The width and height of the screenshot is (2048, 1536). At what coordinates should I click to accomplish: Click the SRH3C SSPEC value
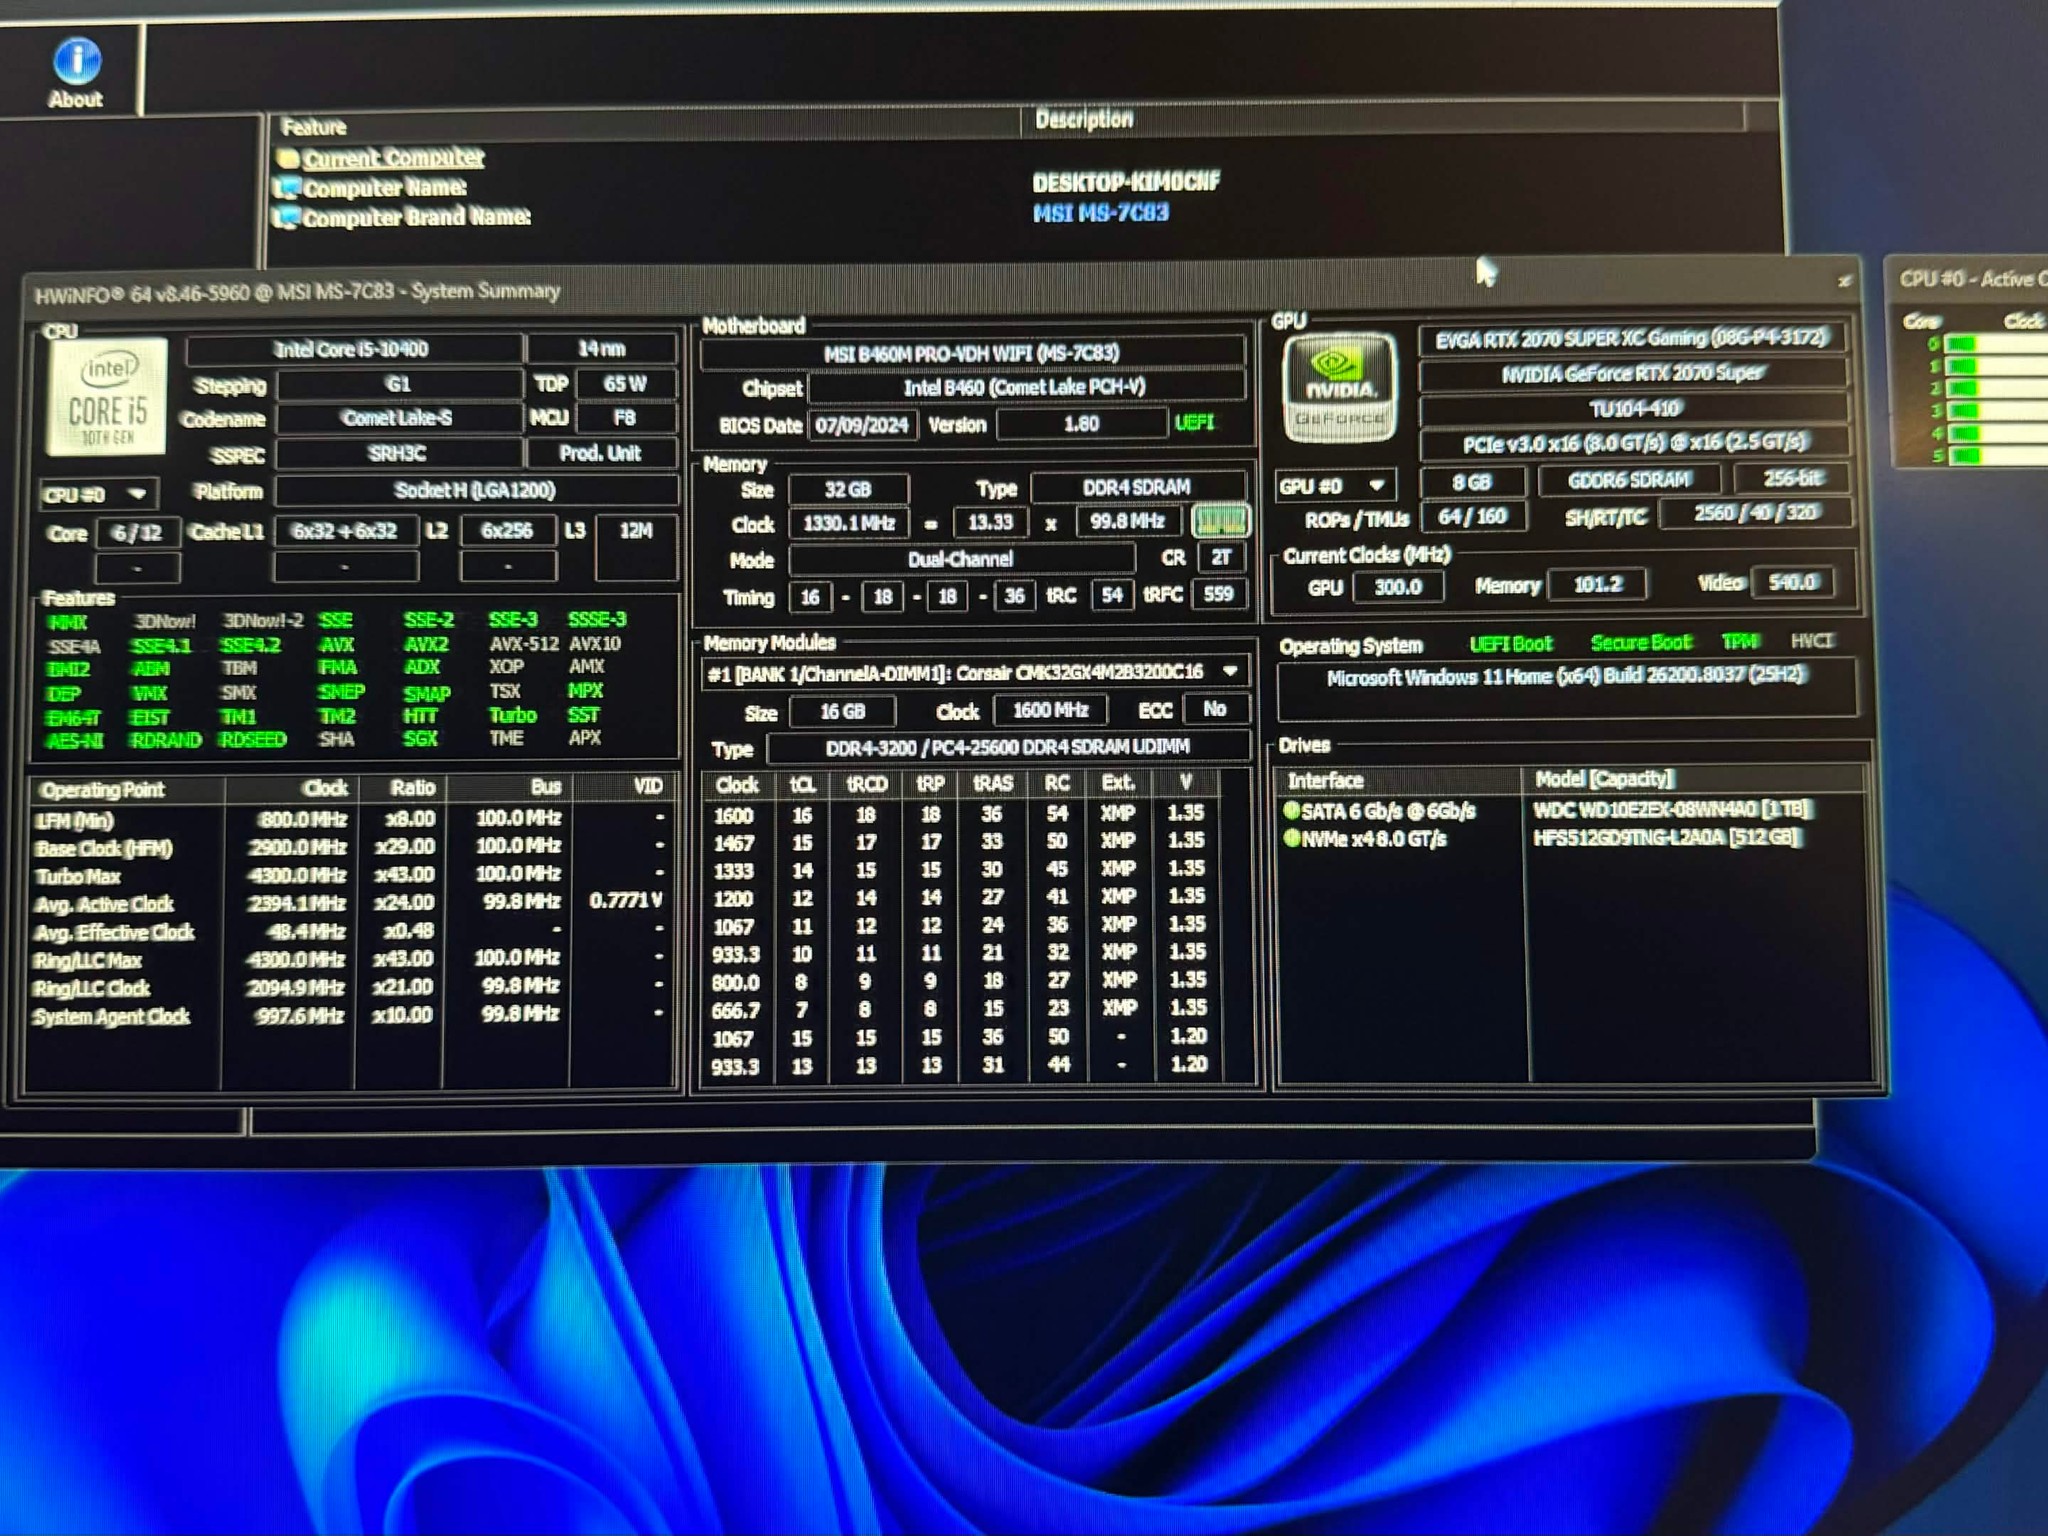click(398, 453)
